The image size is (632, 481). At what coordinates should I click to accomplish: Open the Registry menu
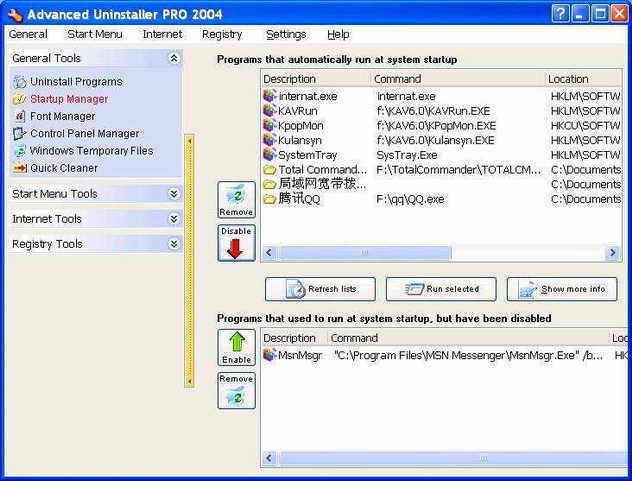tap(221, 34)
